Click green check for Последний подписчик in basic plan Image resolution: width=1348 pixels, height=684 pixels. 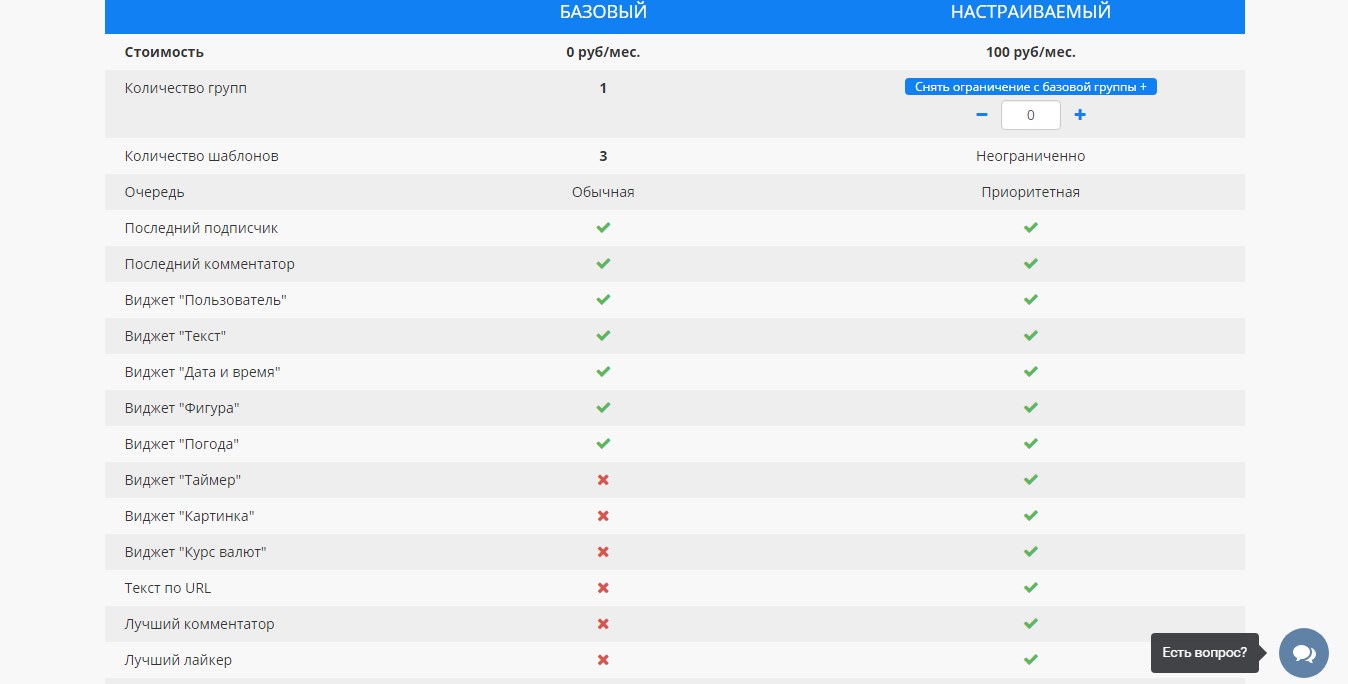(x=603, y=228)
